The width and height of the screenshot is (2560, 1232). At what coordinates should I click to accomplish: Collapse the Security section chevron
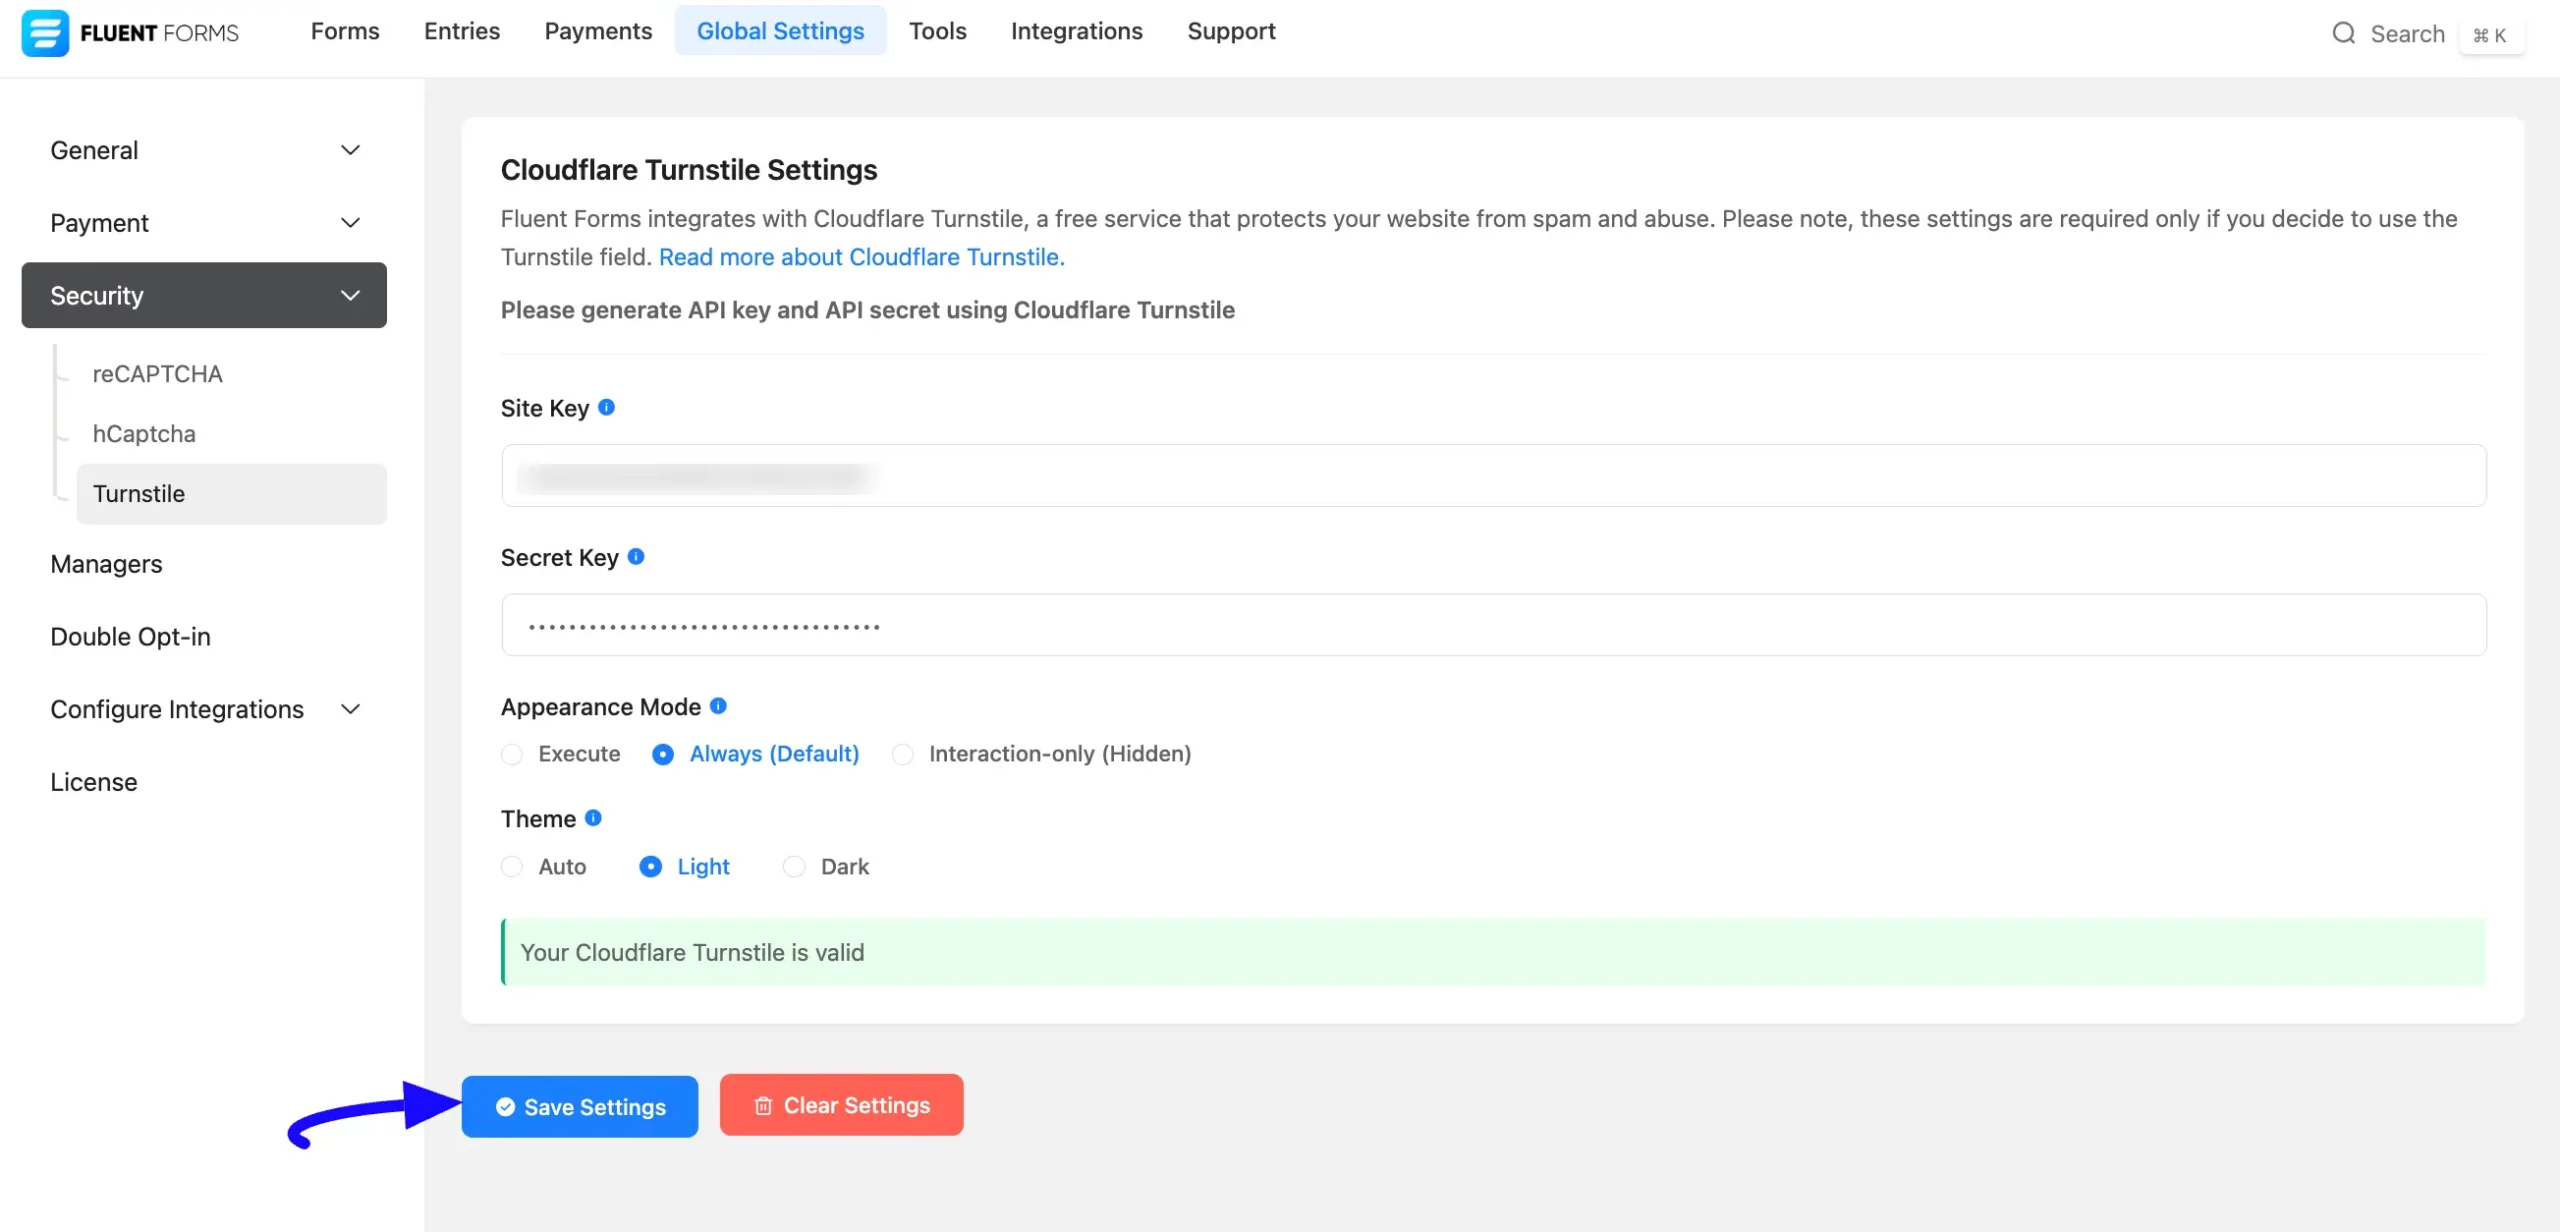click(350, 296)
